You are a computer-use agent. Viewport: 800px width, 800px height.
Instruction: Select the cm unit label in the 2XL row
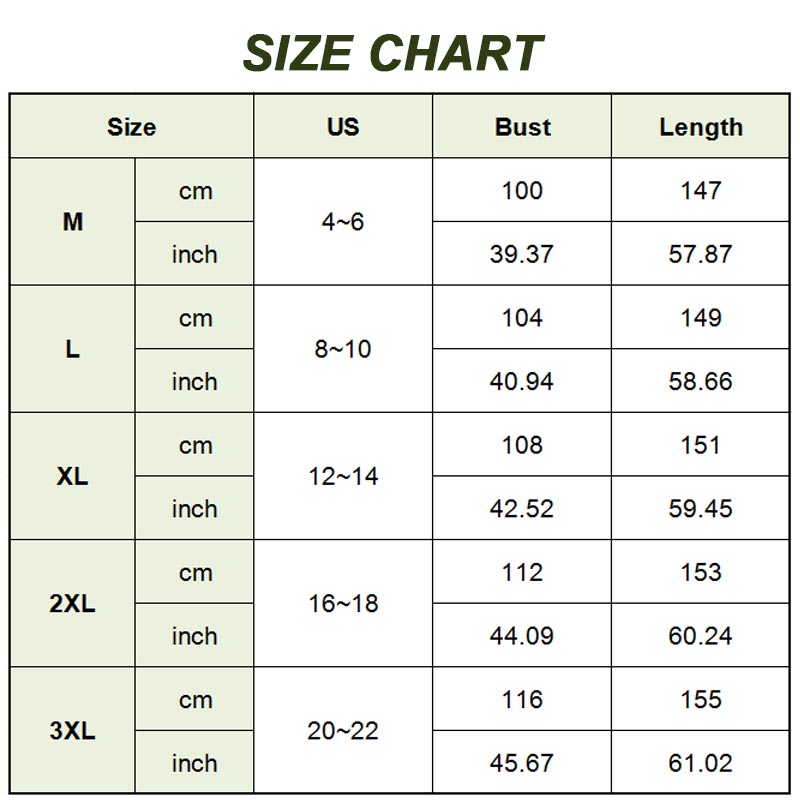coord(195,572)
